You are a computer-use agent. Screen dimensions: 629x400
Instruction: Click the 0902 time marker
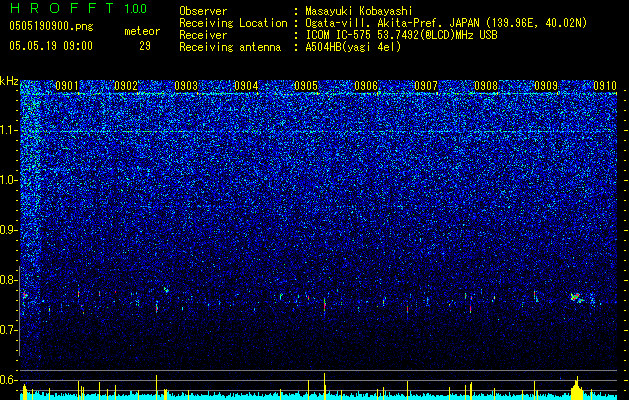[x=126, y=86]
